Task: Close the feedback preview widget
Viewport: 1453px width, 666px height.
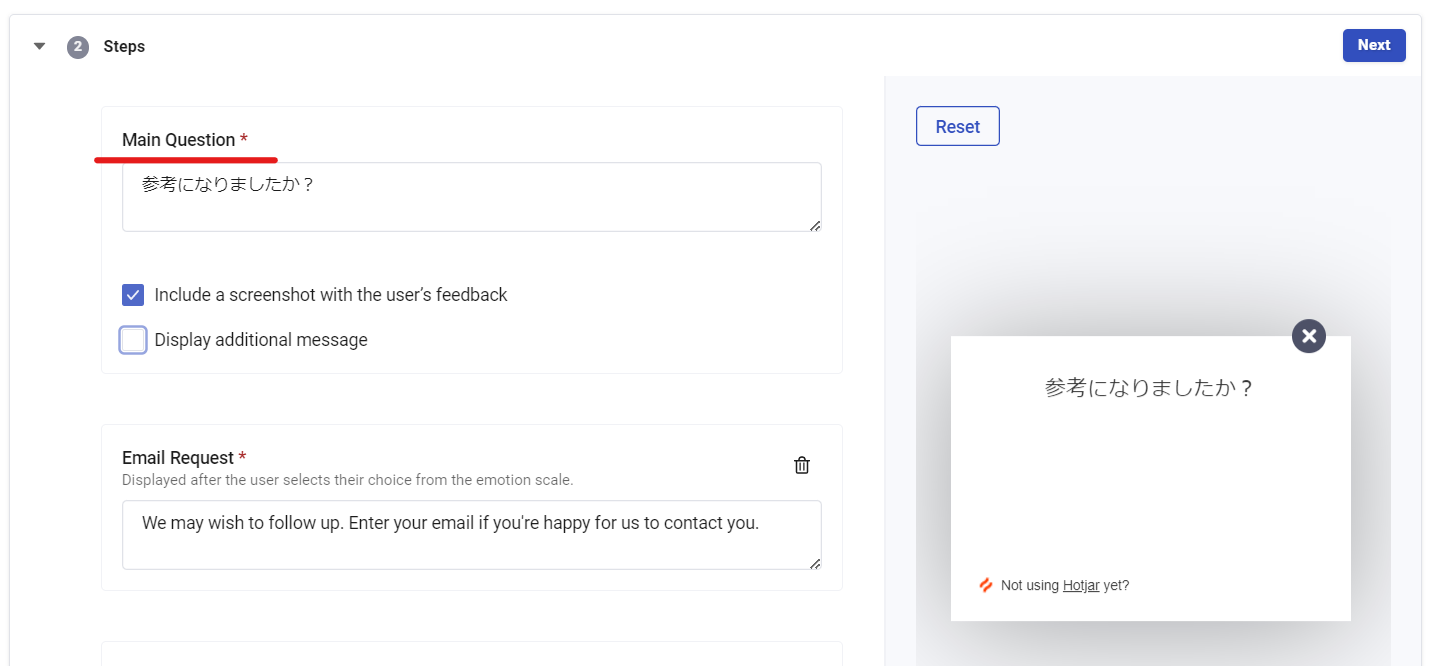Action: (x=1309, y=336)
